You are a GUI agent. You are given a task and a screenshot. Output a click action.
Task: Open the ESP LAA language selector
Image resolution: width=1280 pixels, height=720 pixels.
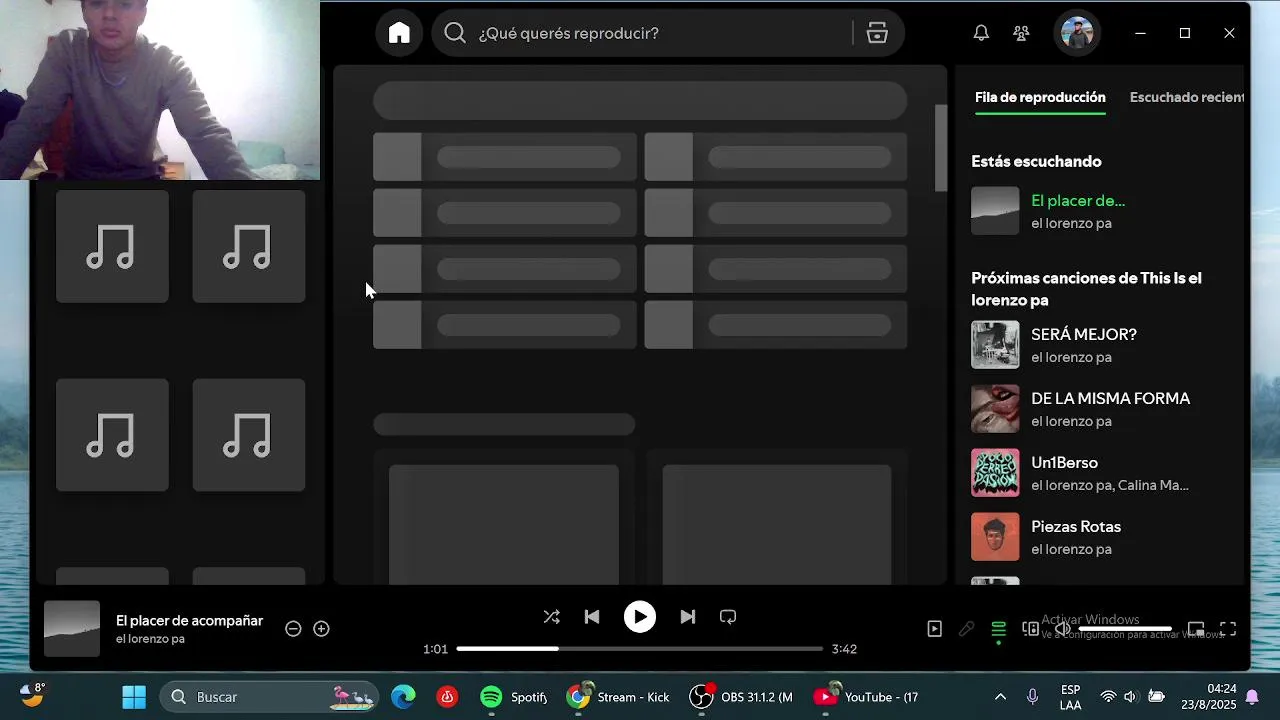coord(1070,697)
